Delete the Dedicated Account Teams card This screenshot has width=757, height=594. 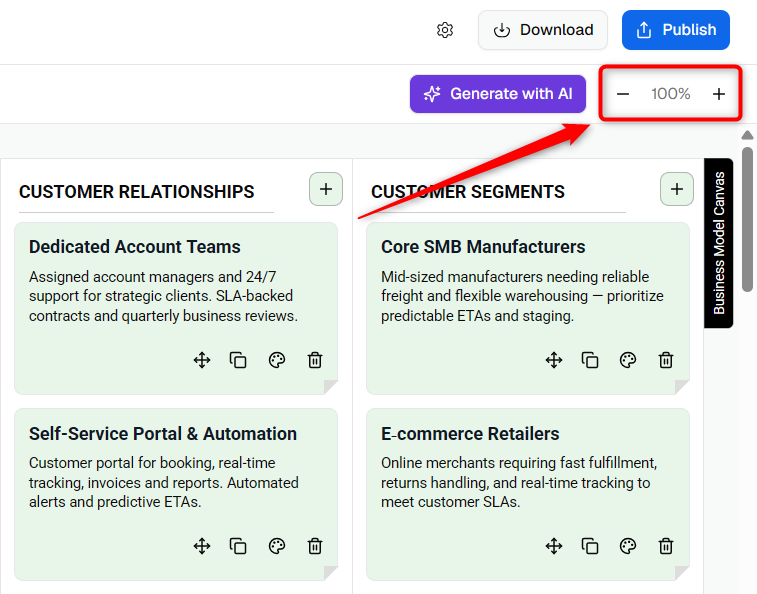pos(315,360)
